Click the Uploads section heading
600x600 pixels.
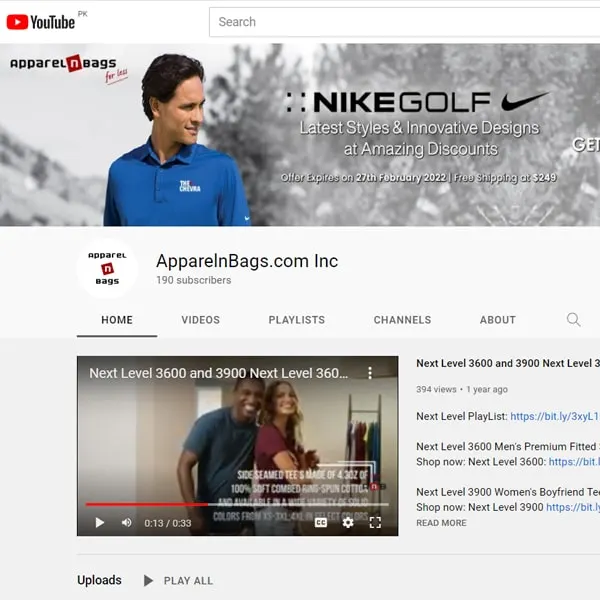click(99, 580)
